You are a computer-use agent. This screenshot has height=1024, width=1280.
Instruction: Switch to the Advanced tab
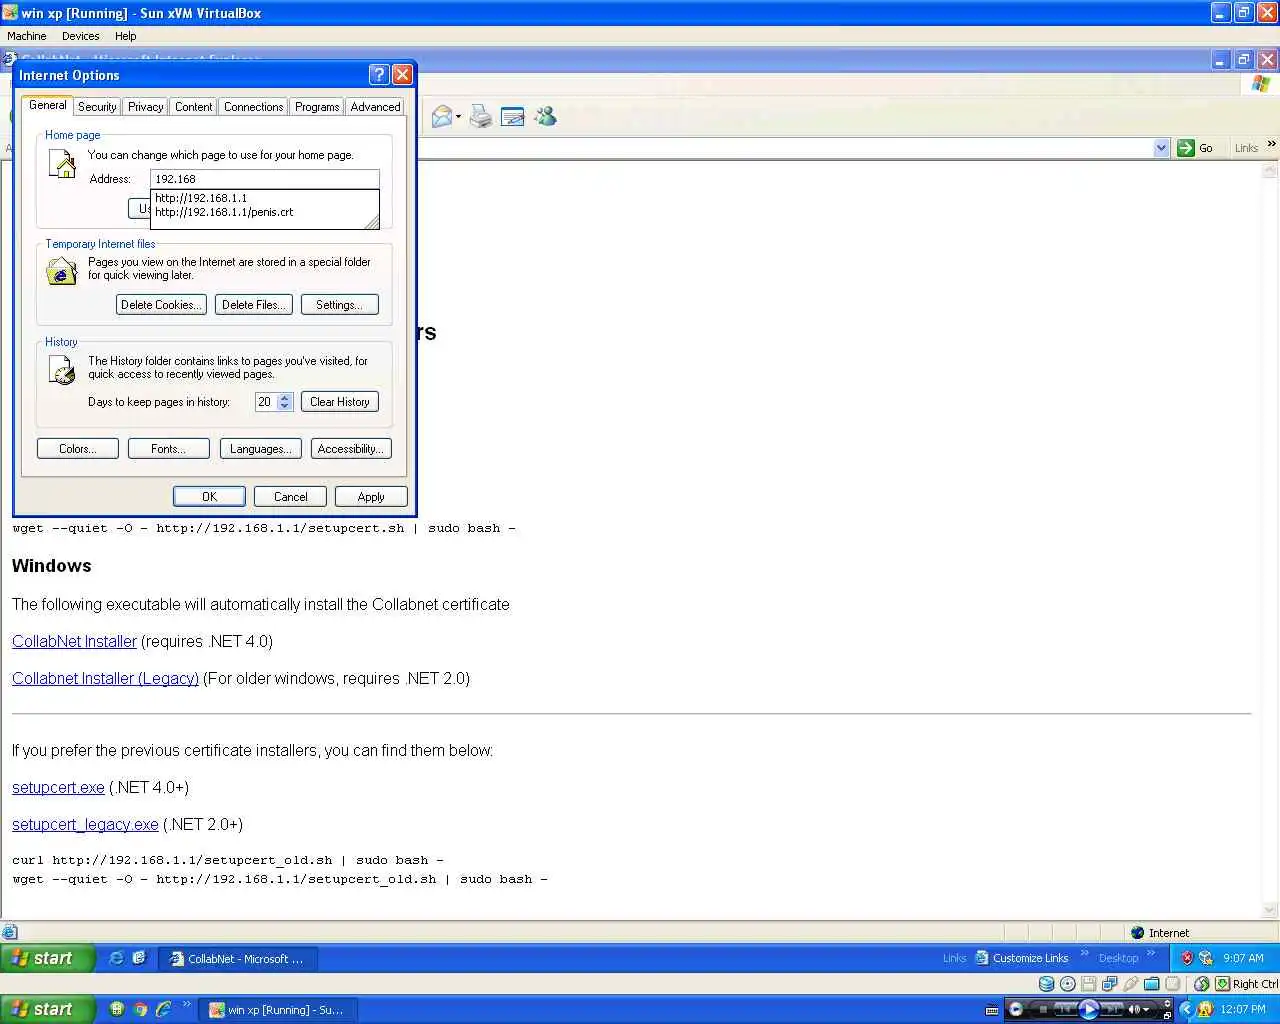tap(375, 107)
